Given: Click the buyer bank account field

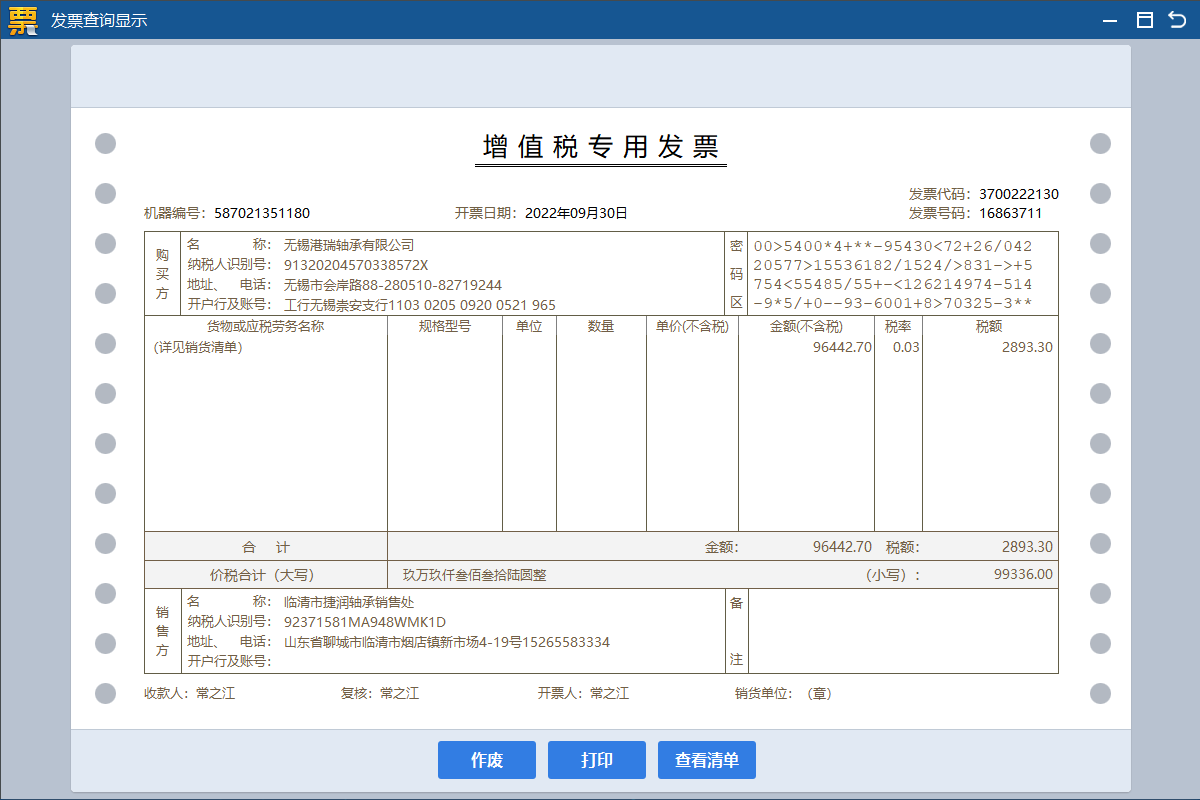Looking at the screenshot, I should click(x=420, y=305).
